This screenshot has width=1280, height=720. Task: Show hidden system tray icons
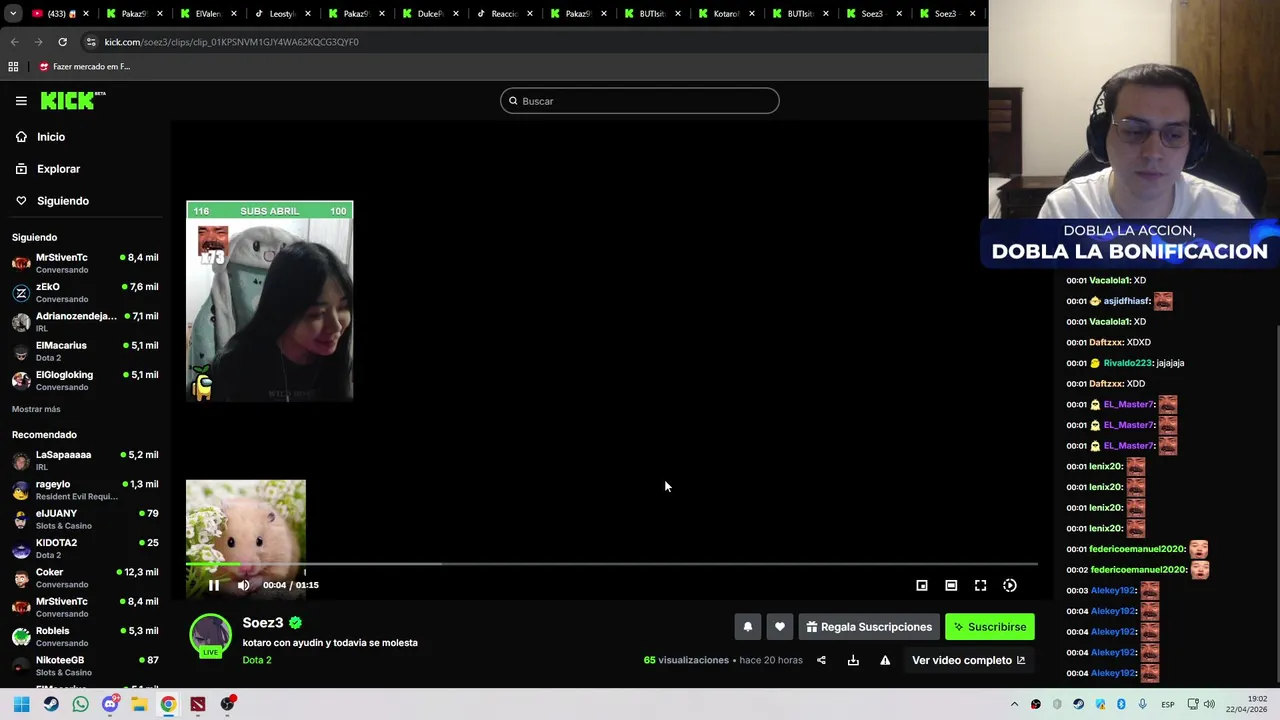(1014, 704)
